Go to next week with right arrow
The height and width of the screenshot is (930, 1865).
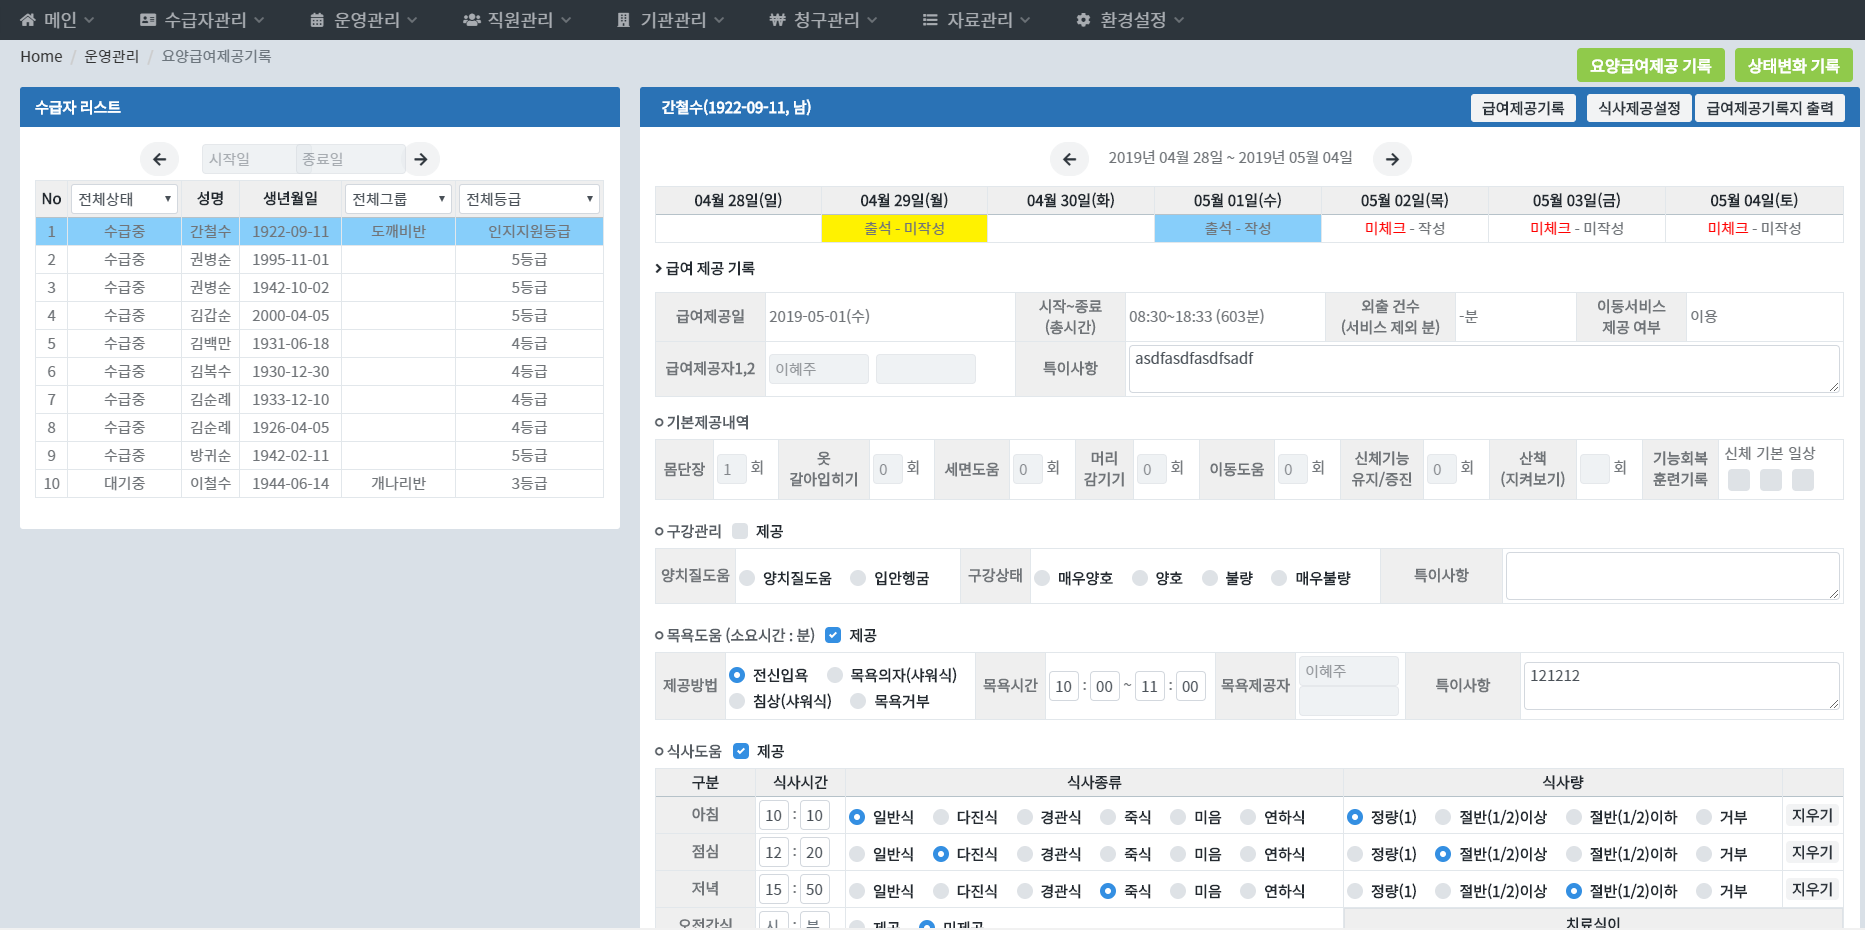click(1392, 159)
